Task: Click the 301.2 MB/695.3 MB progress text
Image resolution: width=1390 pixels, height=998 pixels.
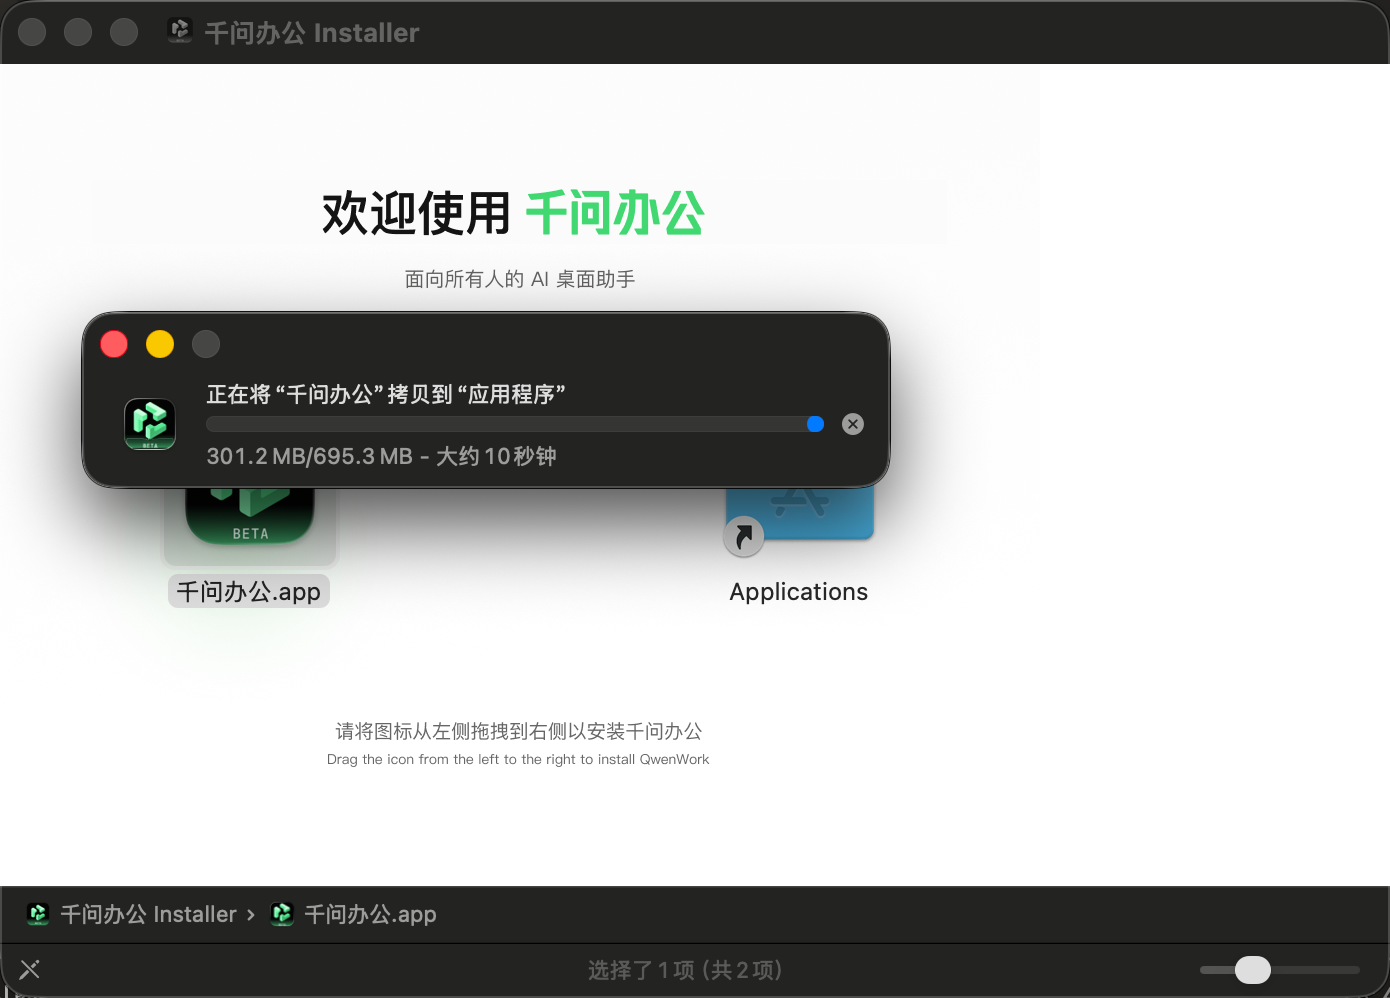Action: [x=381, y=456]
